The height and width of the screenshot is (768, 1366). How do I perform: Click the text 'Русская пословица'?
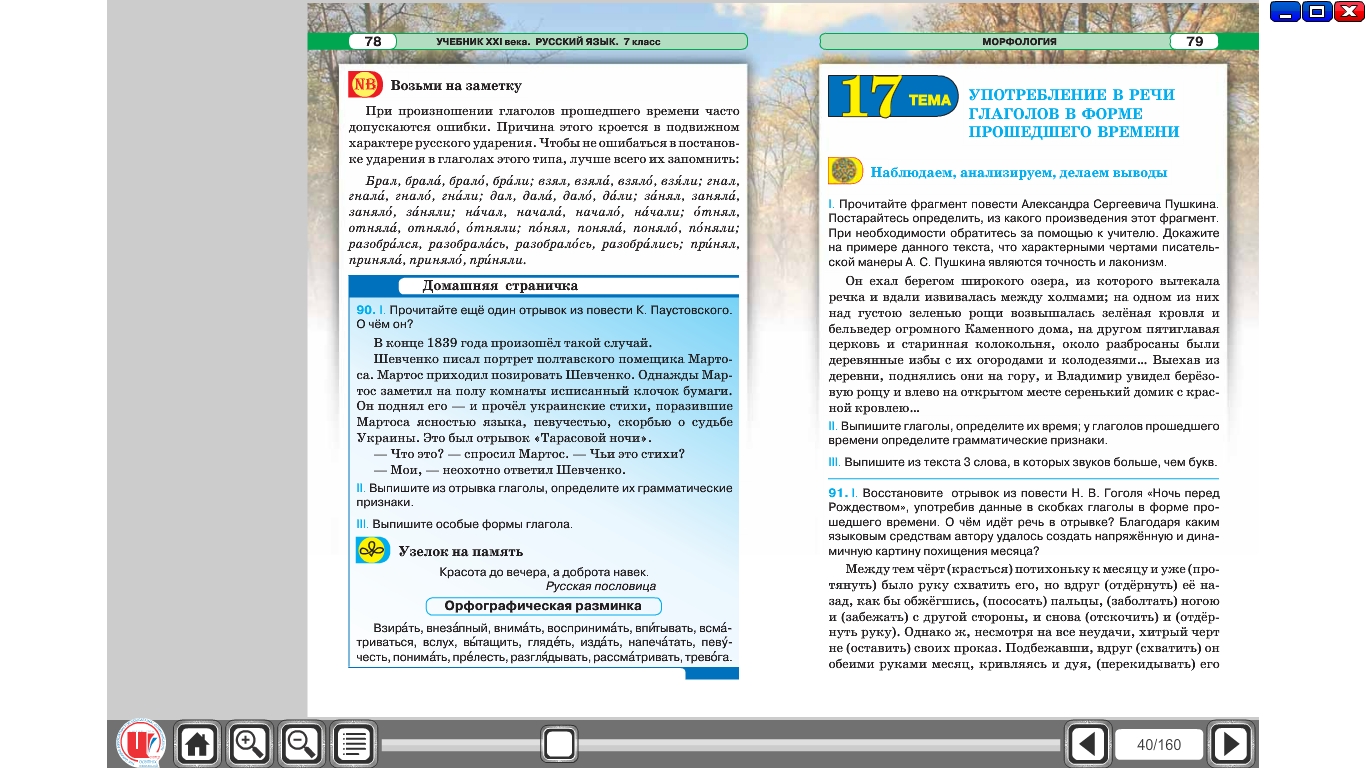[601, 586]
